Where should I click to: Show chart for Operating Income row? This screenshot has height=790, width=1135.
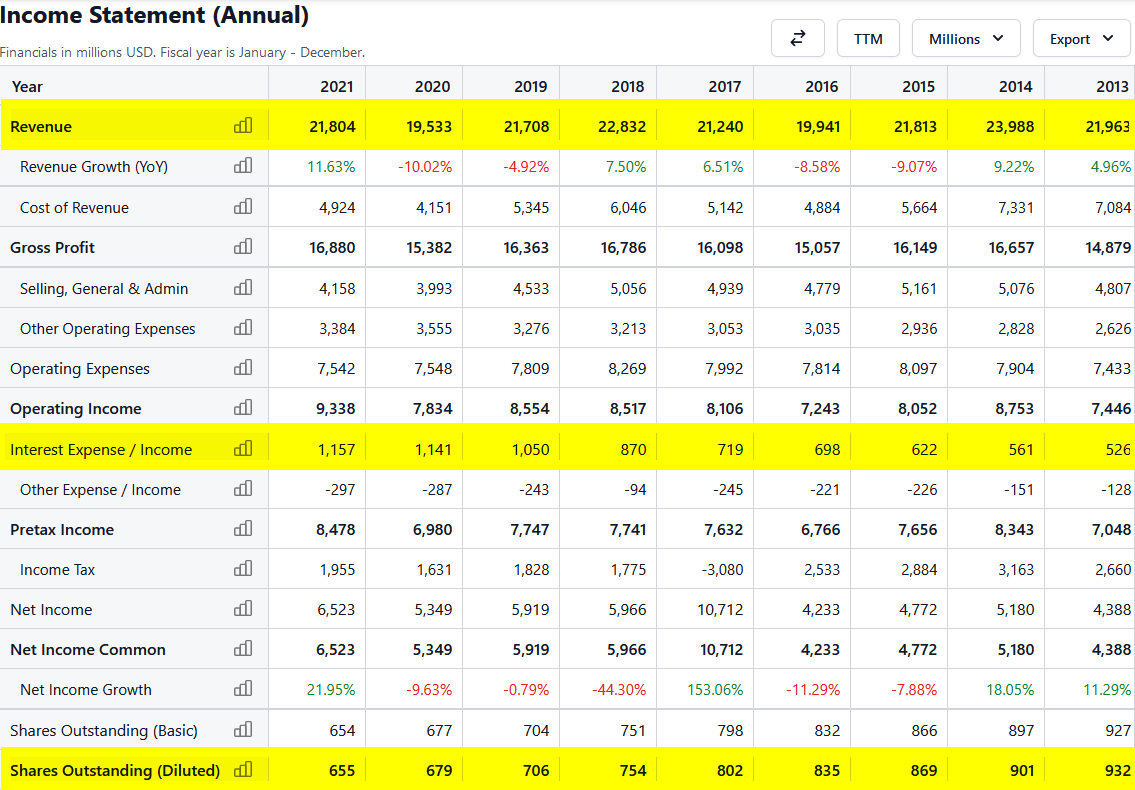(243, 408)
